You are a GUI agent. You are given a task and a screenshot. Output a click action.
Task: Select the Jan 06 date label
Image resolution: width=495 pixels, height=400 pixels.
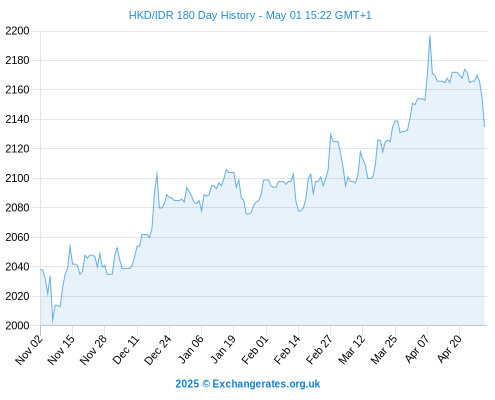click(x=190, y=349)
